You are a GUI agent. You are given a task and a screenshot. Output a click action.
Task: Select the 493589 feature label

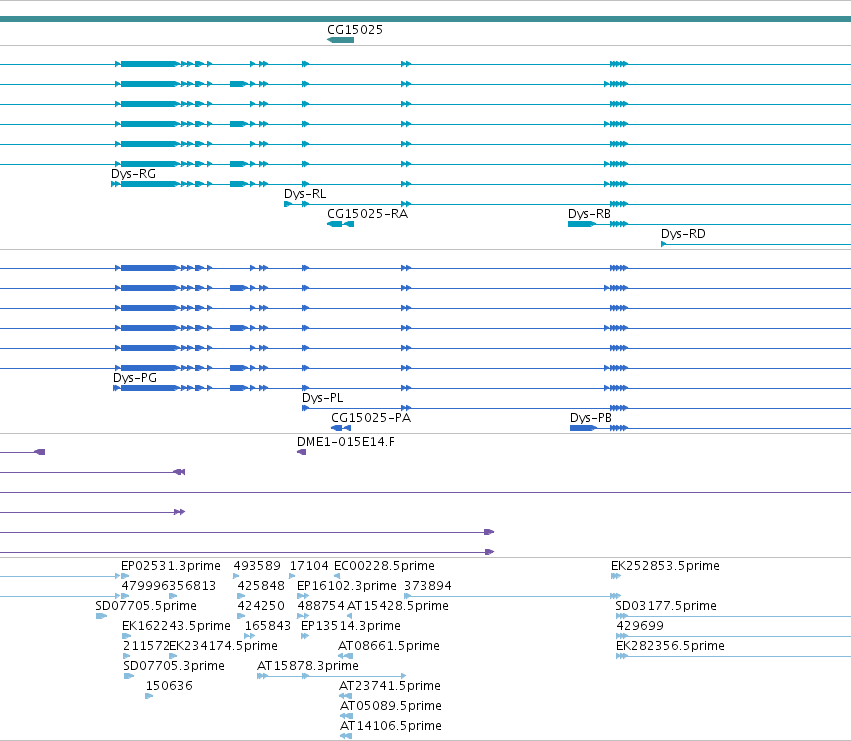coord(257,566)
